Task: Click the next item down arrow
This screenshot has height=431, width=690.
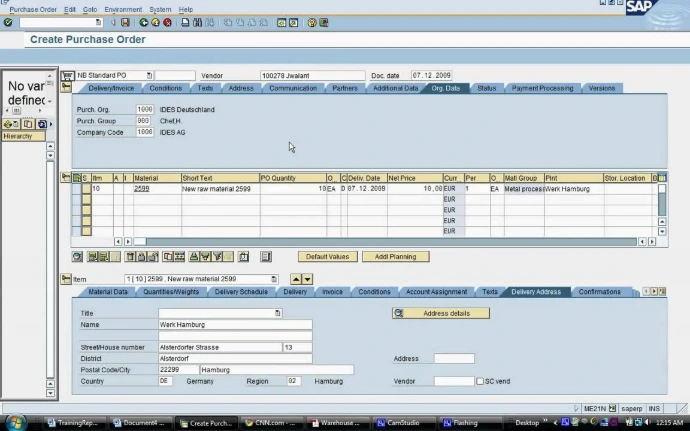Action: coord(307,279)
